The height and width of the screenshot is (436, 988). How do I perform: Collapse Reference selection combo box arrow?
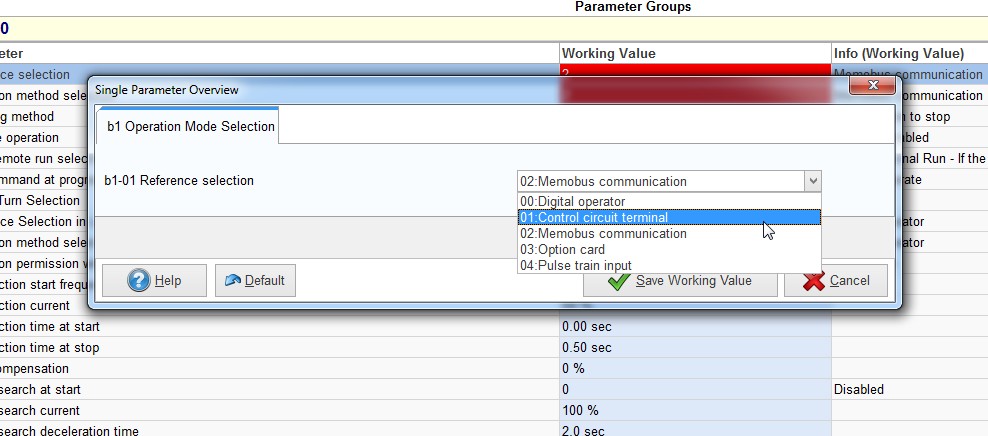coord(813,181)
